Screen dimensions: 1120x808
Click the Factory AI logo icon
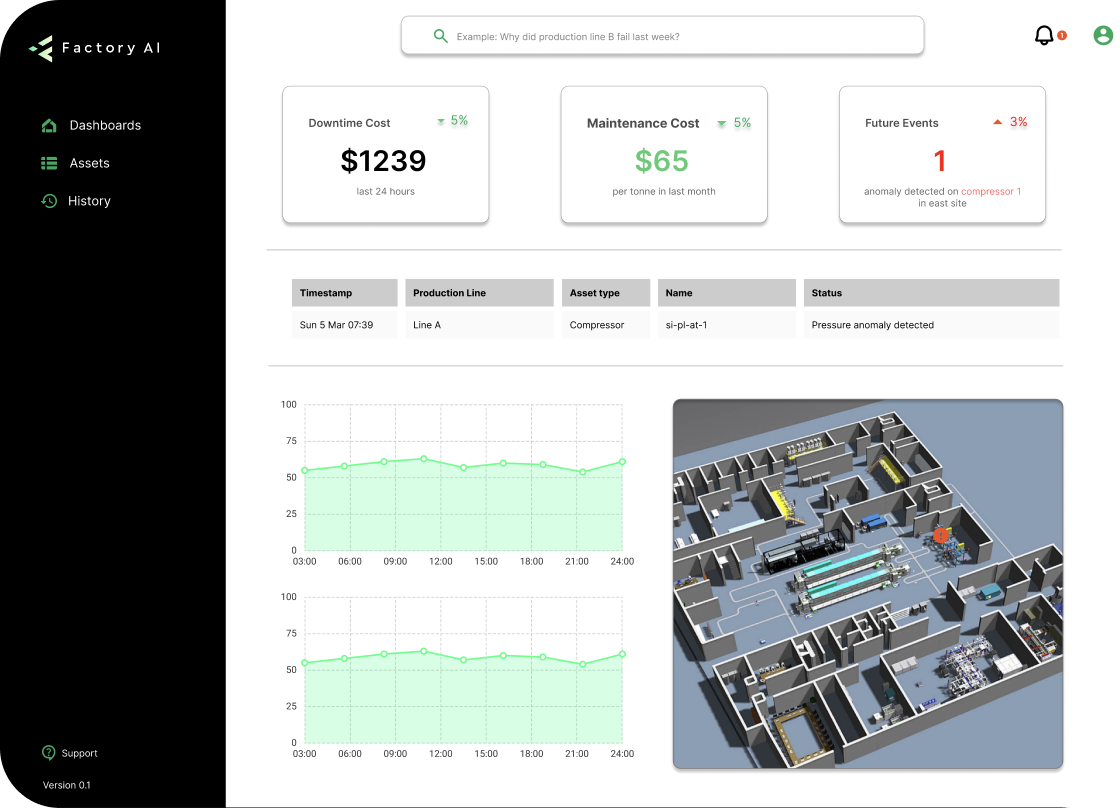(41, 48)
